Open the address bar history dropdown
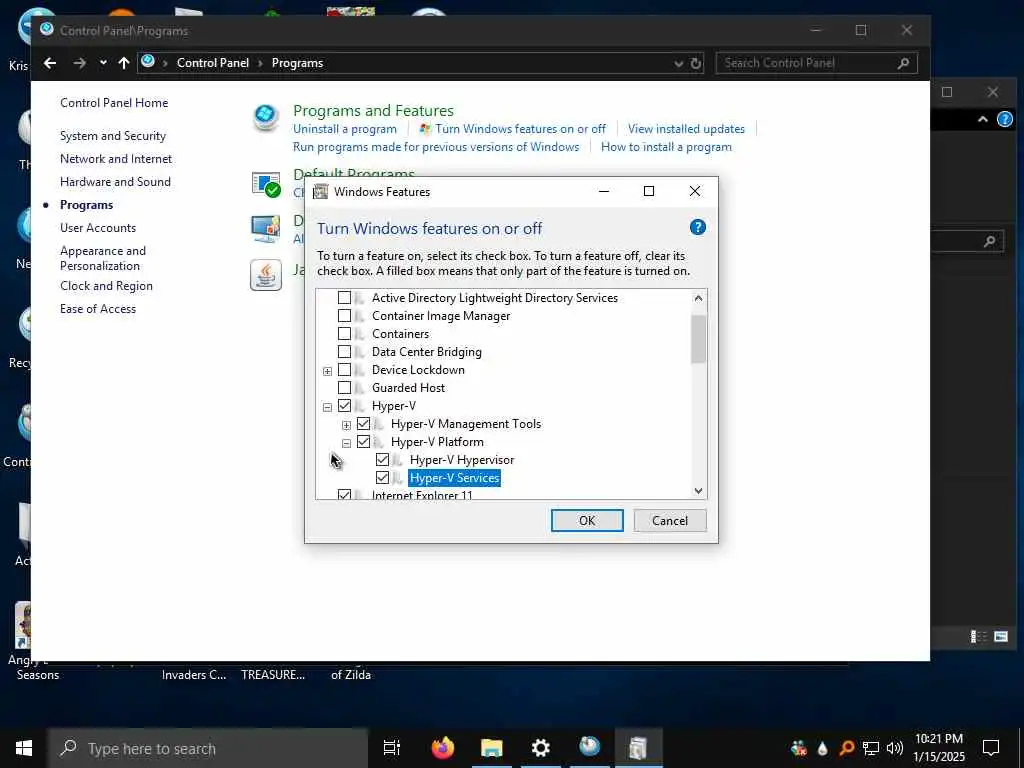Image resolution: width=1024 pixels, height=768 pixels. (679, 63)
